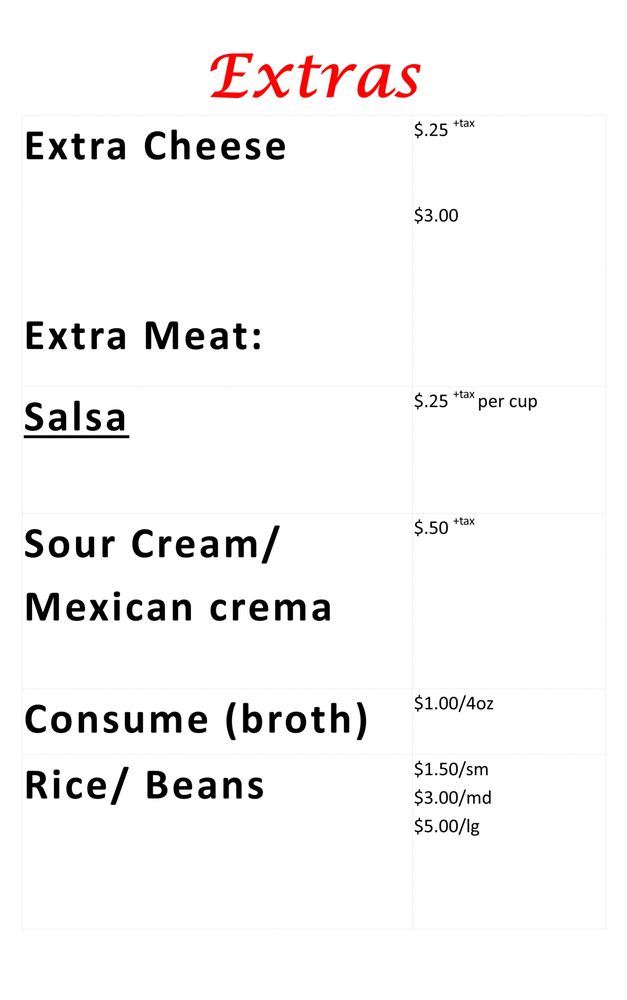Open the underlined Salsa link

click(76, 417)
